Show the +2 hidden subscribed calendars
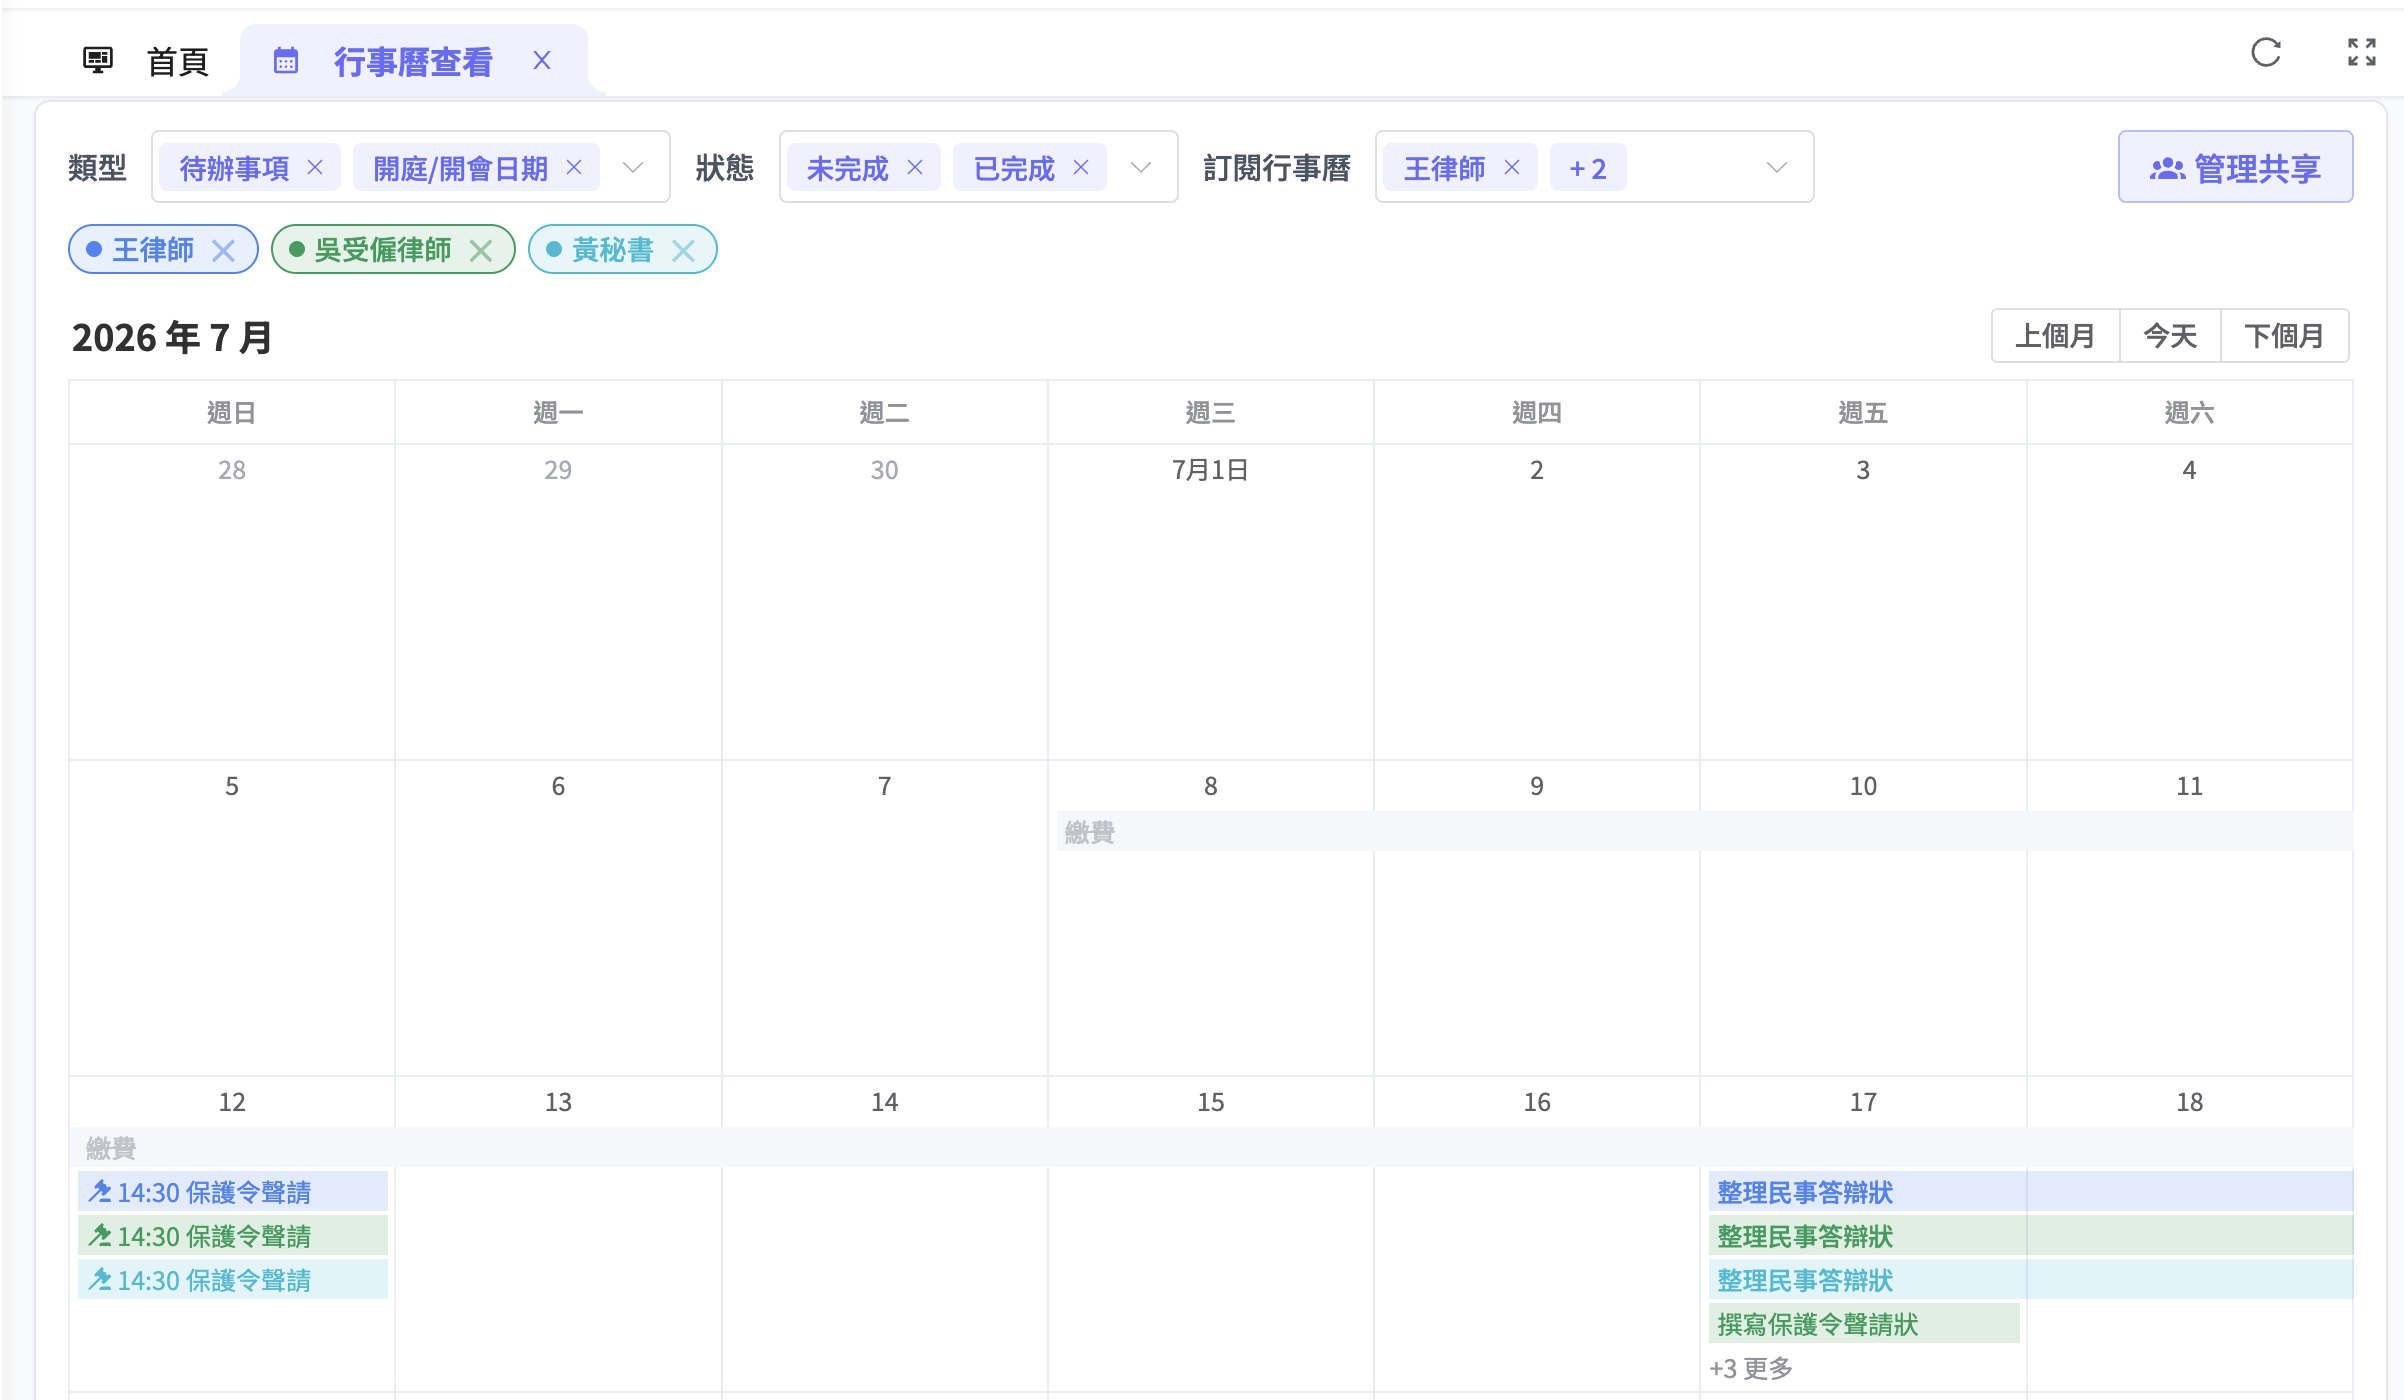 point(1588,167)
